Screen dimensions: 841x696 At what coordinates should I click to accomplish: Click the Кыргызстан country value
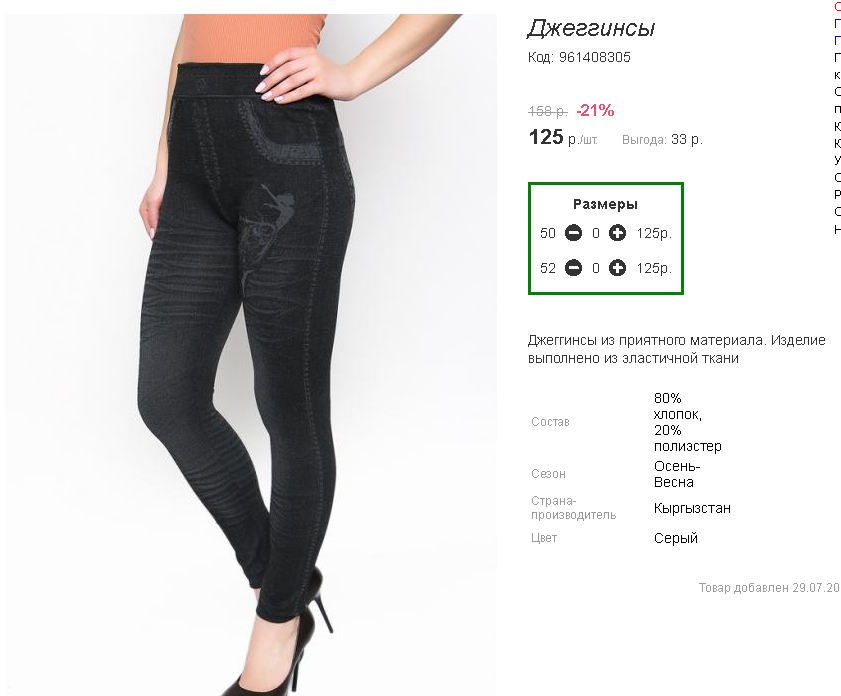(692, 508)
